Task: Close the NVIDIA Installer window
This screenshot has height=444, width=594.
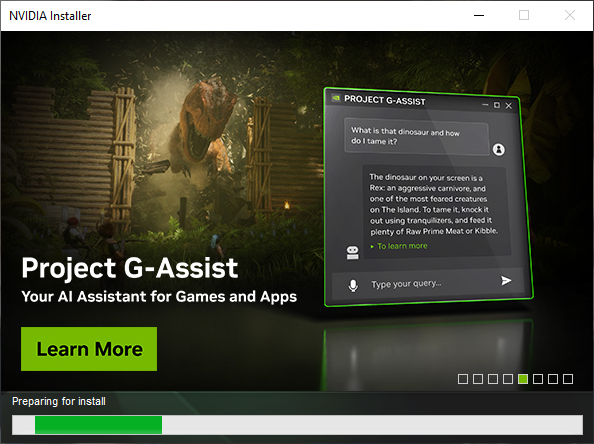Action: click(570, 16)
